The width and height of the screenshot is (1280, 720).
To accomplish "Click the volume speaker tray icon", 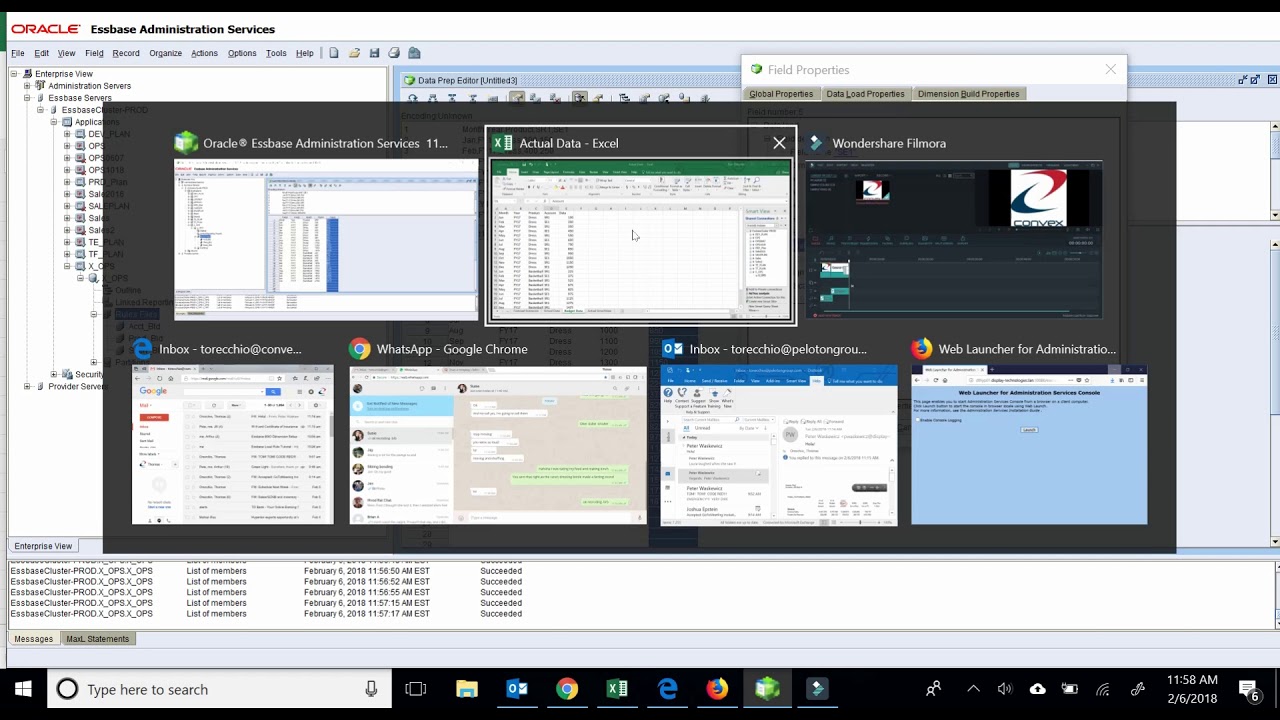I will tap(1005, 689).
